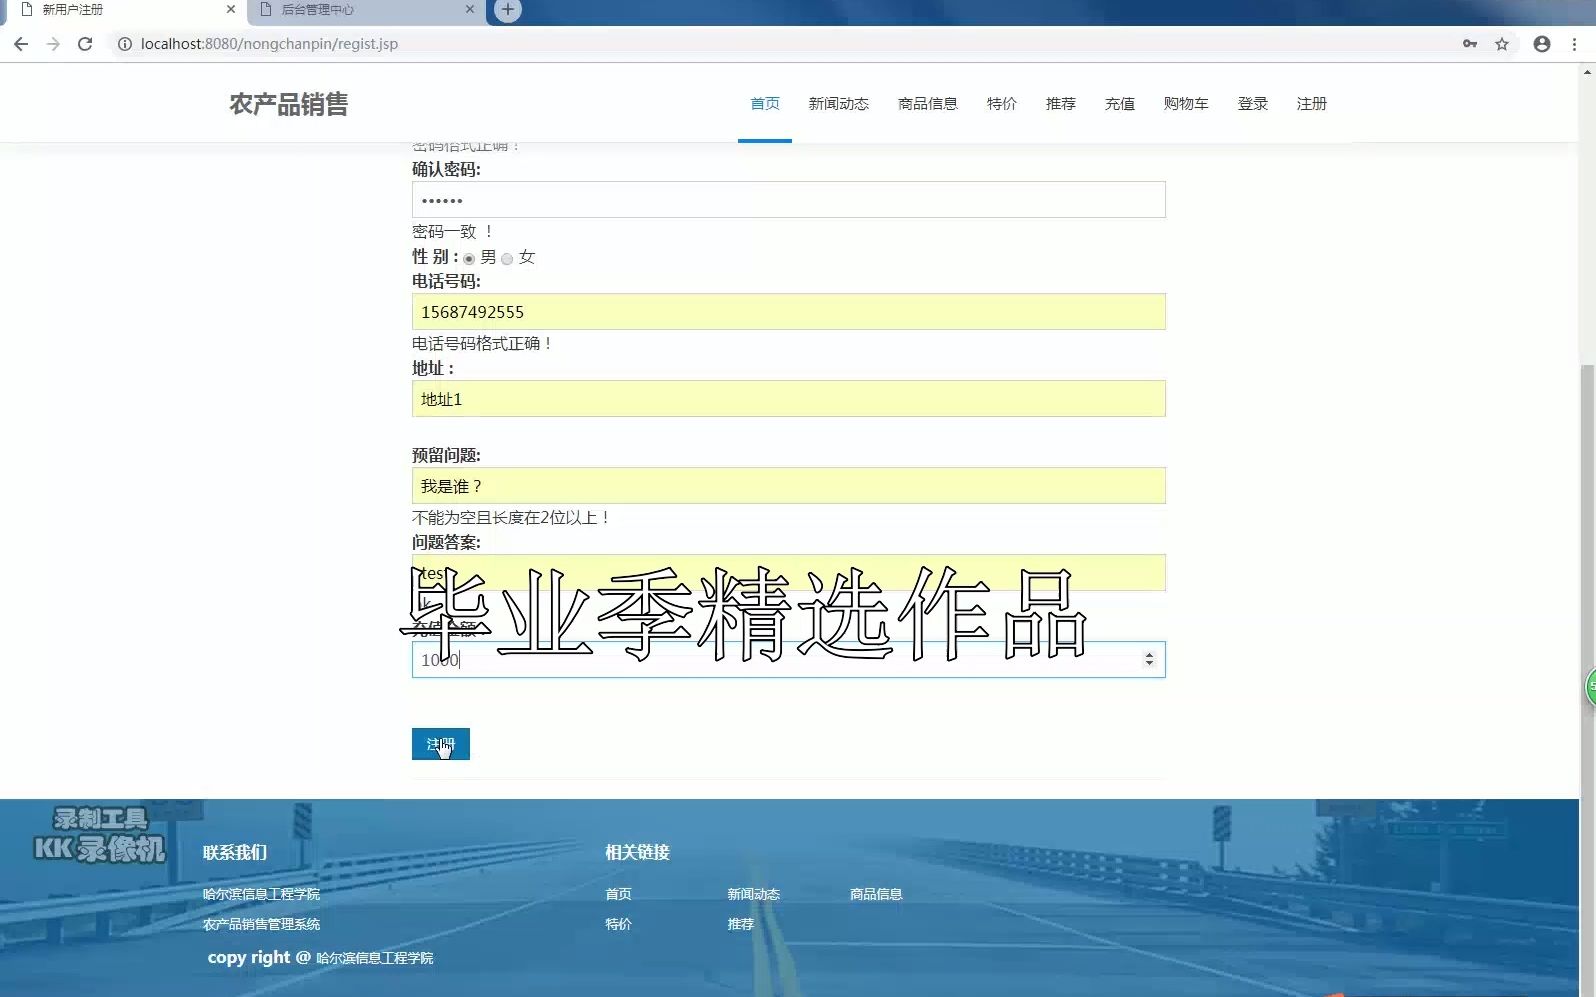This screenshot has width=1596, height=997.
Task: Click the 注册 submit button
Action: [440, 744]
